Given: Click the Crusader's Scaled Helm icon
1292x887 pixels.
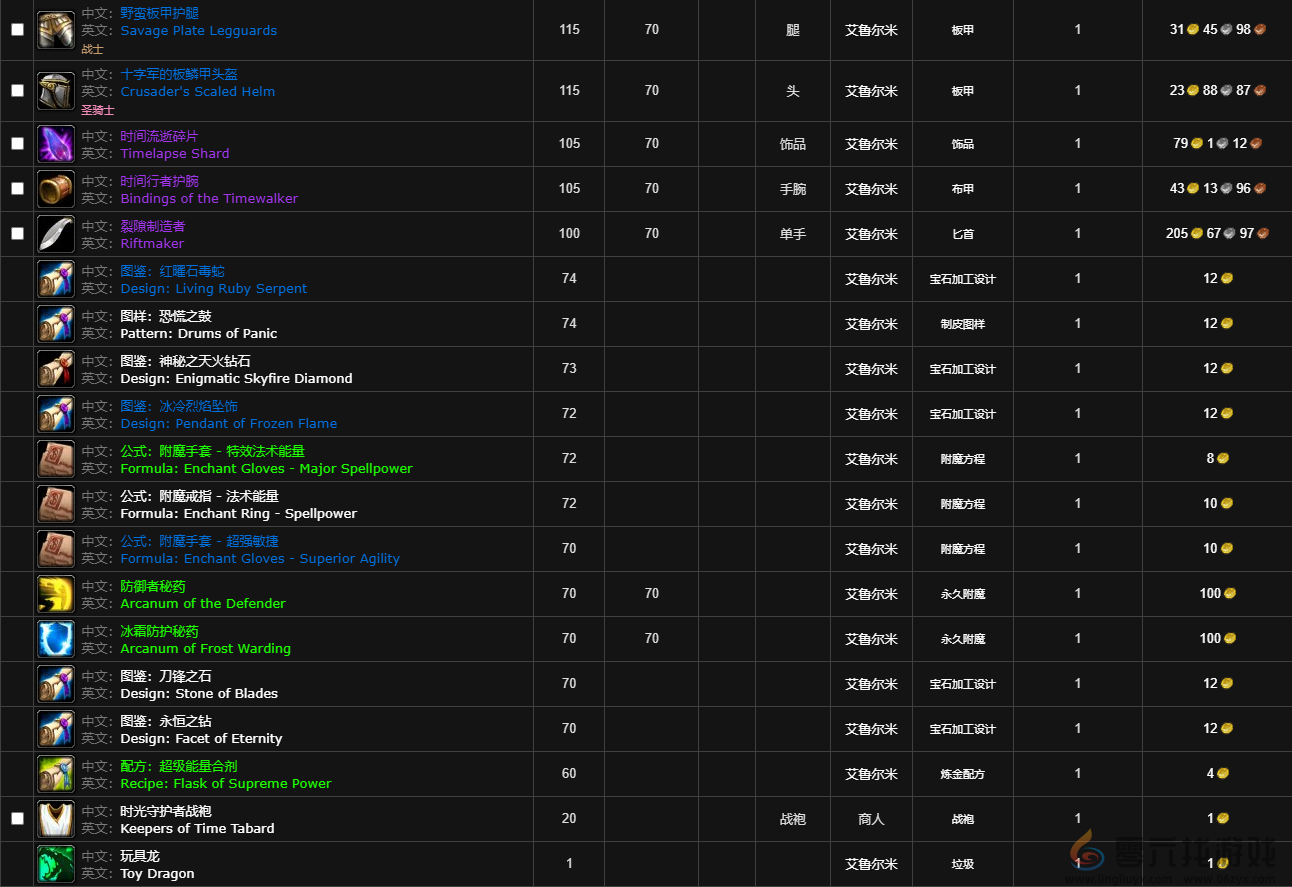Looking at the screenshot, I should point(56,91).
